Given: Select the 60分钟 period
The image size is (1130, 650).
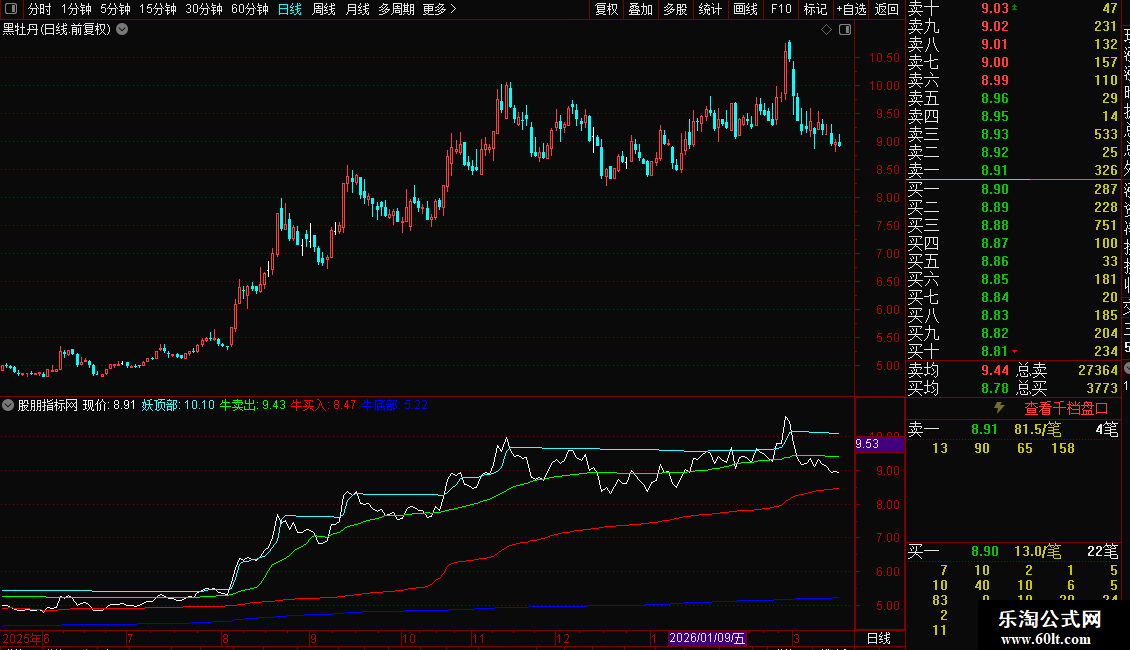Looking at the screenshot, I should click(x=249, y=9).
